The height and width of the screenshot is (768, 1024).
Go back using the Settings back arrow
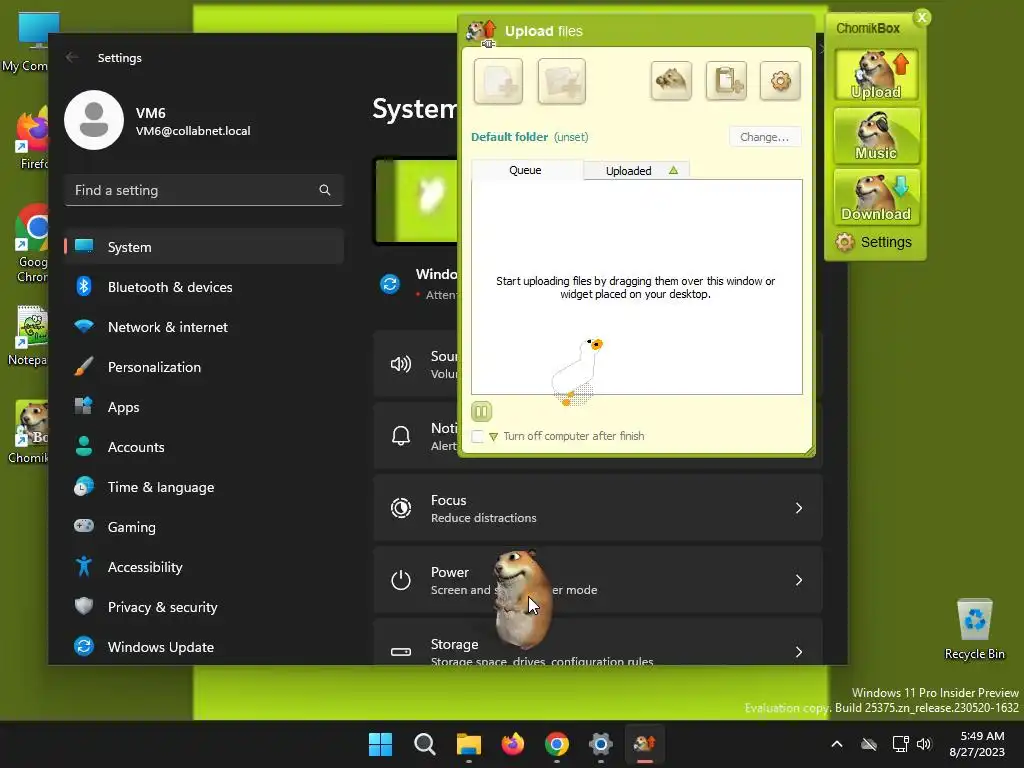point(72,57)
